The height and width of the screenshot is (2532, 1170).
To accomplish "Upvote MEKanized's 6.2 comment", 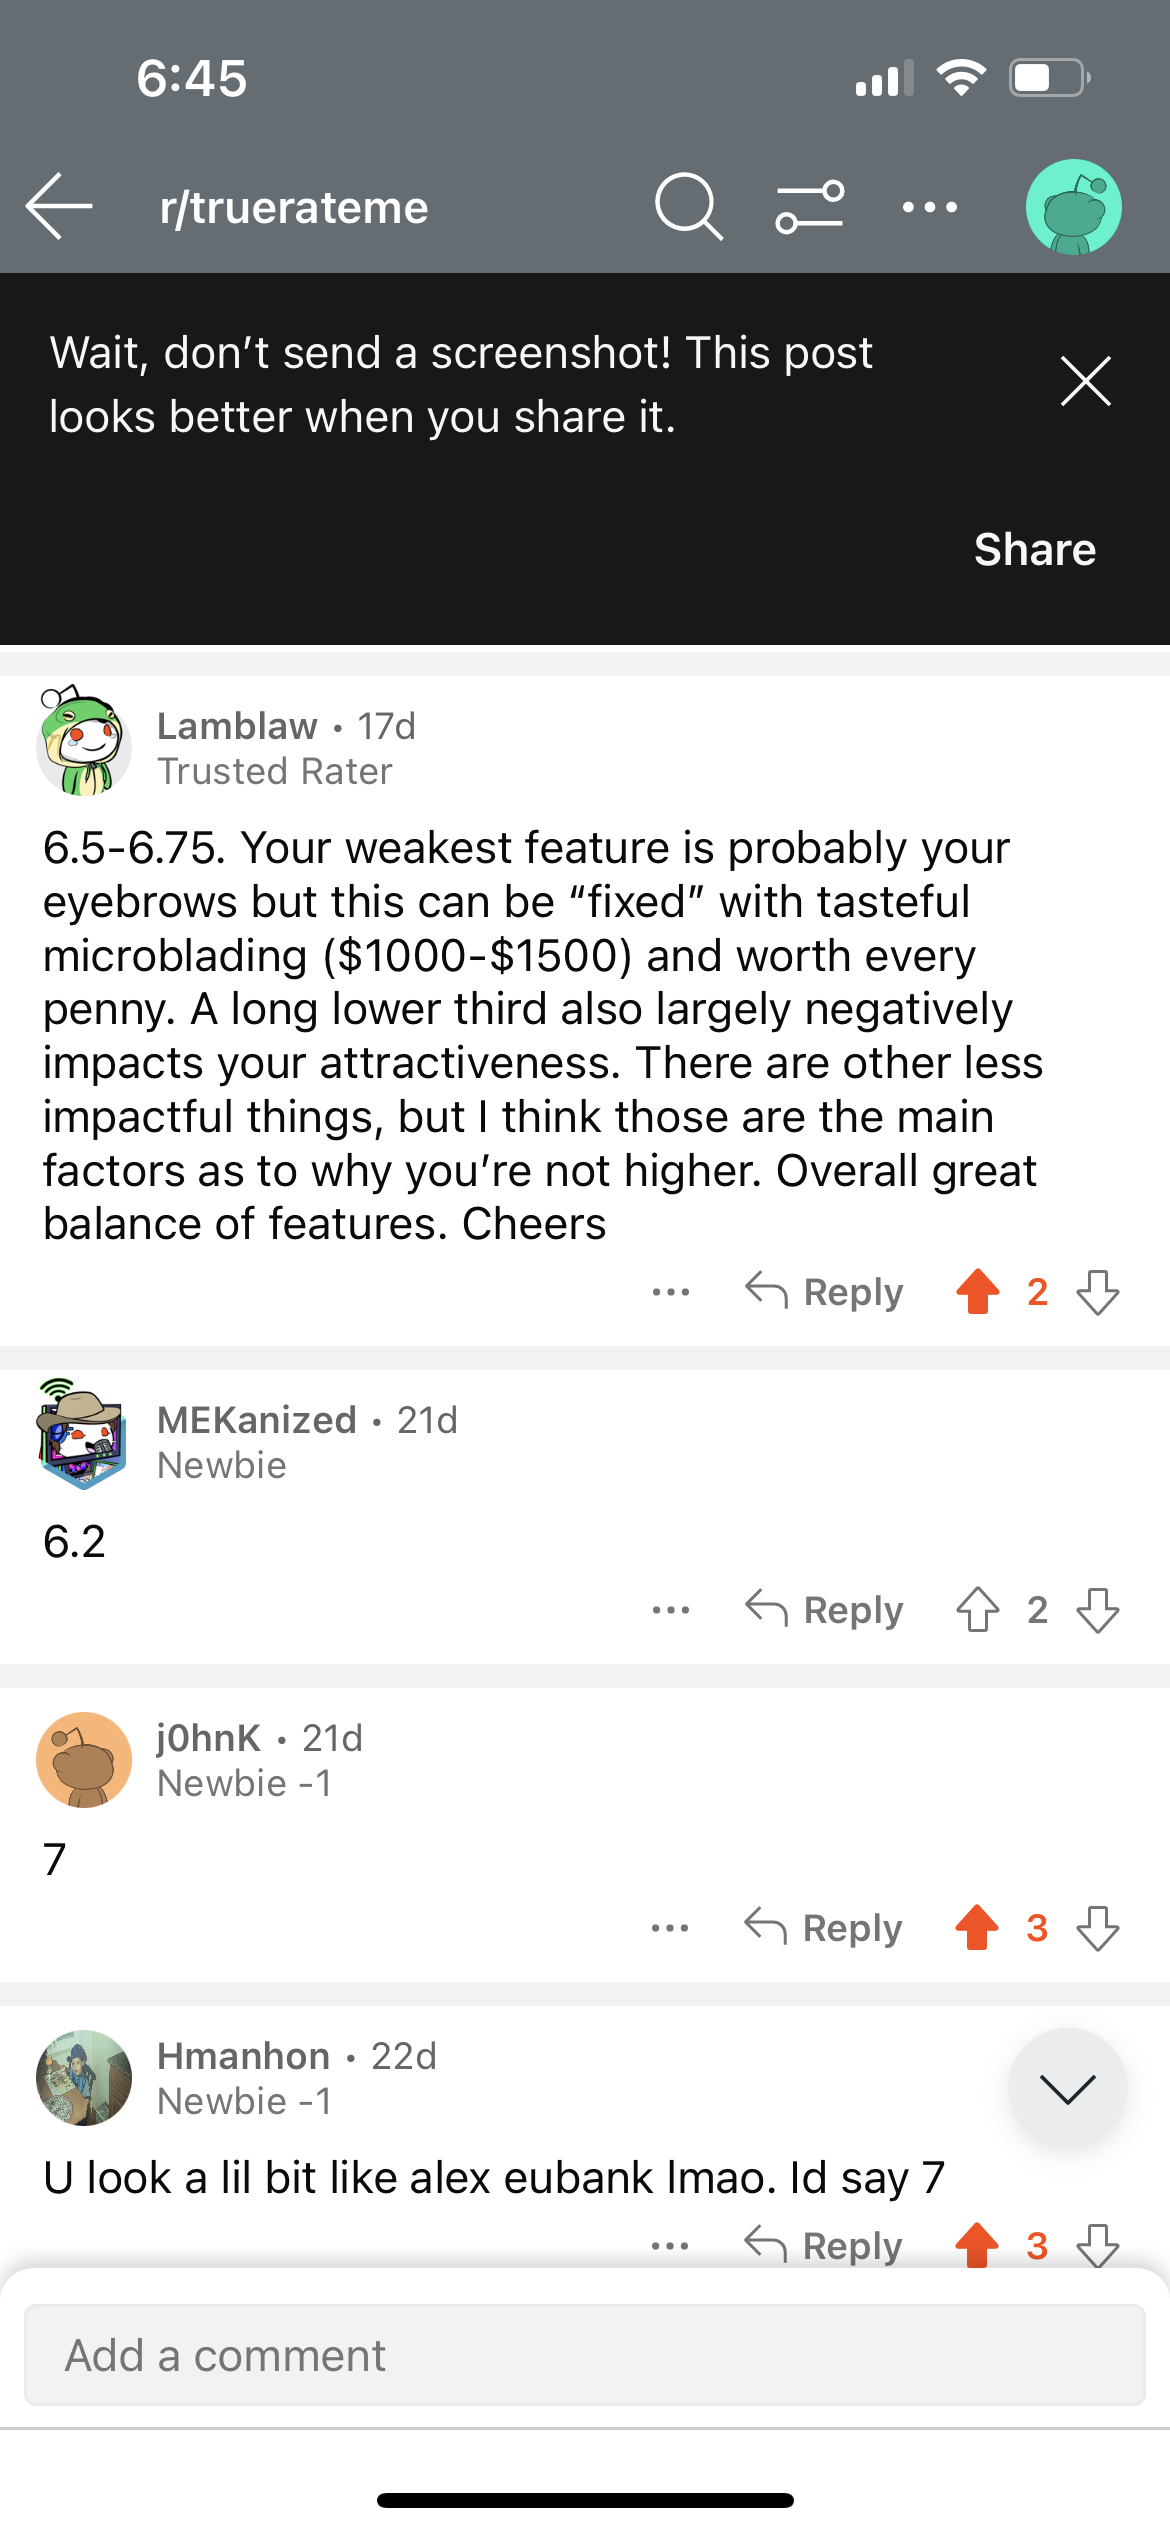I will (977, 1609).
